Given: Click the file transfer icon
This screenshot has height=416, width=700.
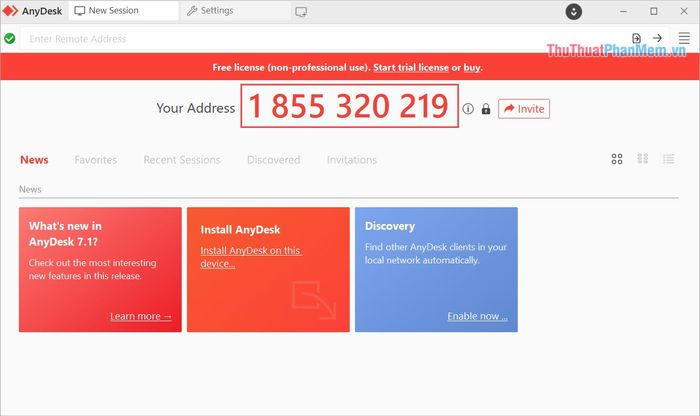Looking at the screenshot, I should pos(637,38).
